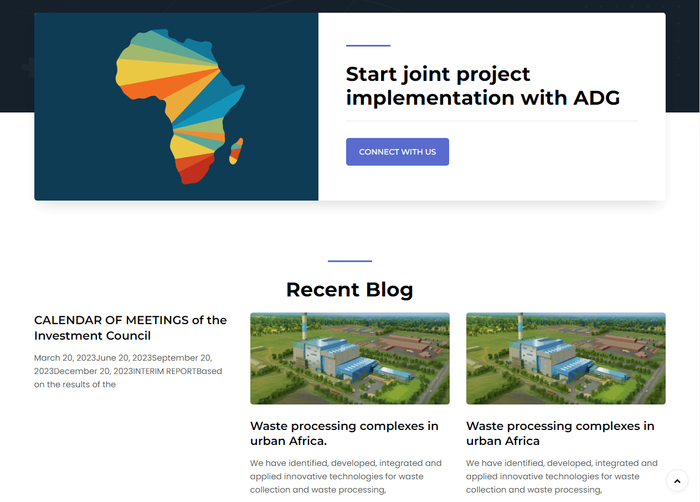
Task: Click the Recent Blog section heading
Action: tap(349, 290)
